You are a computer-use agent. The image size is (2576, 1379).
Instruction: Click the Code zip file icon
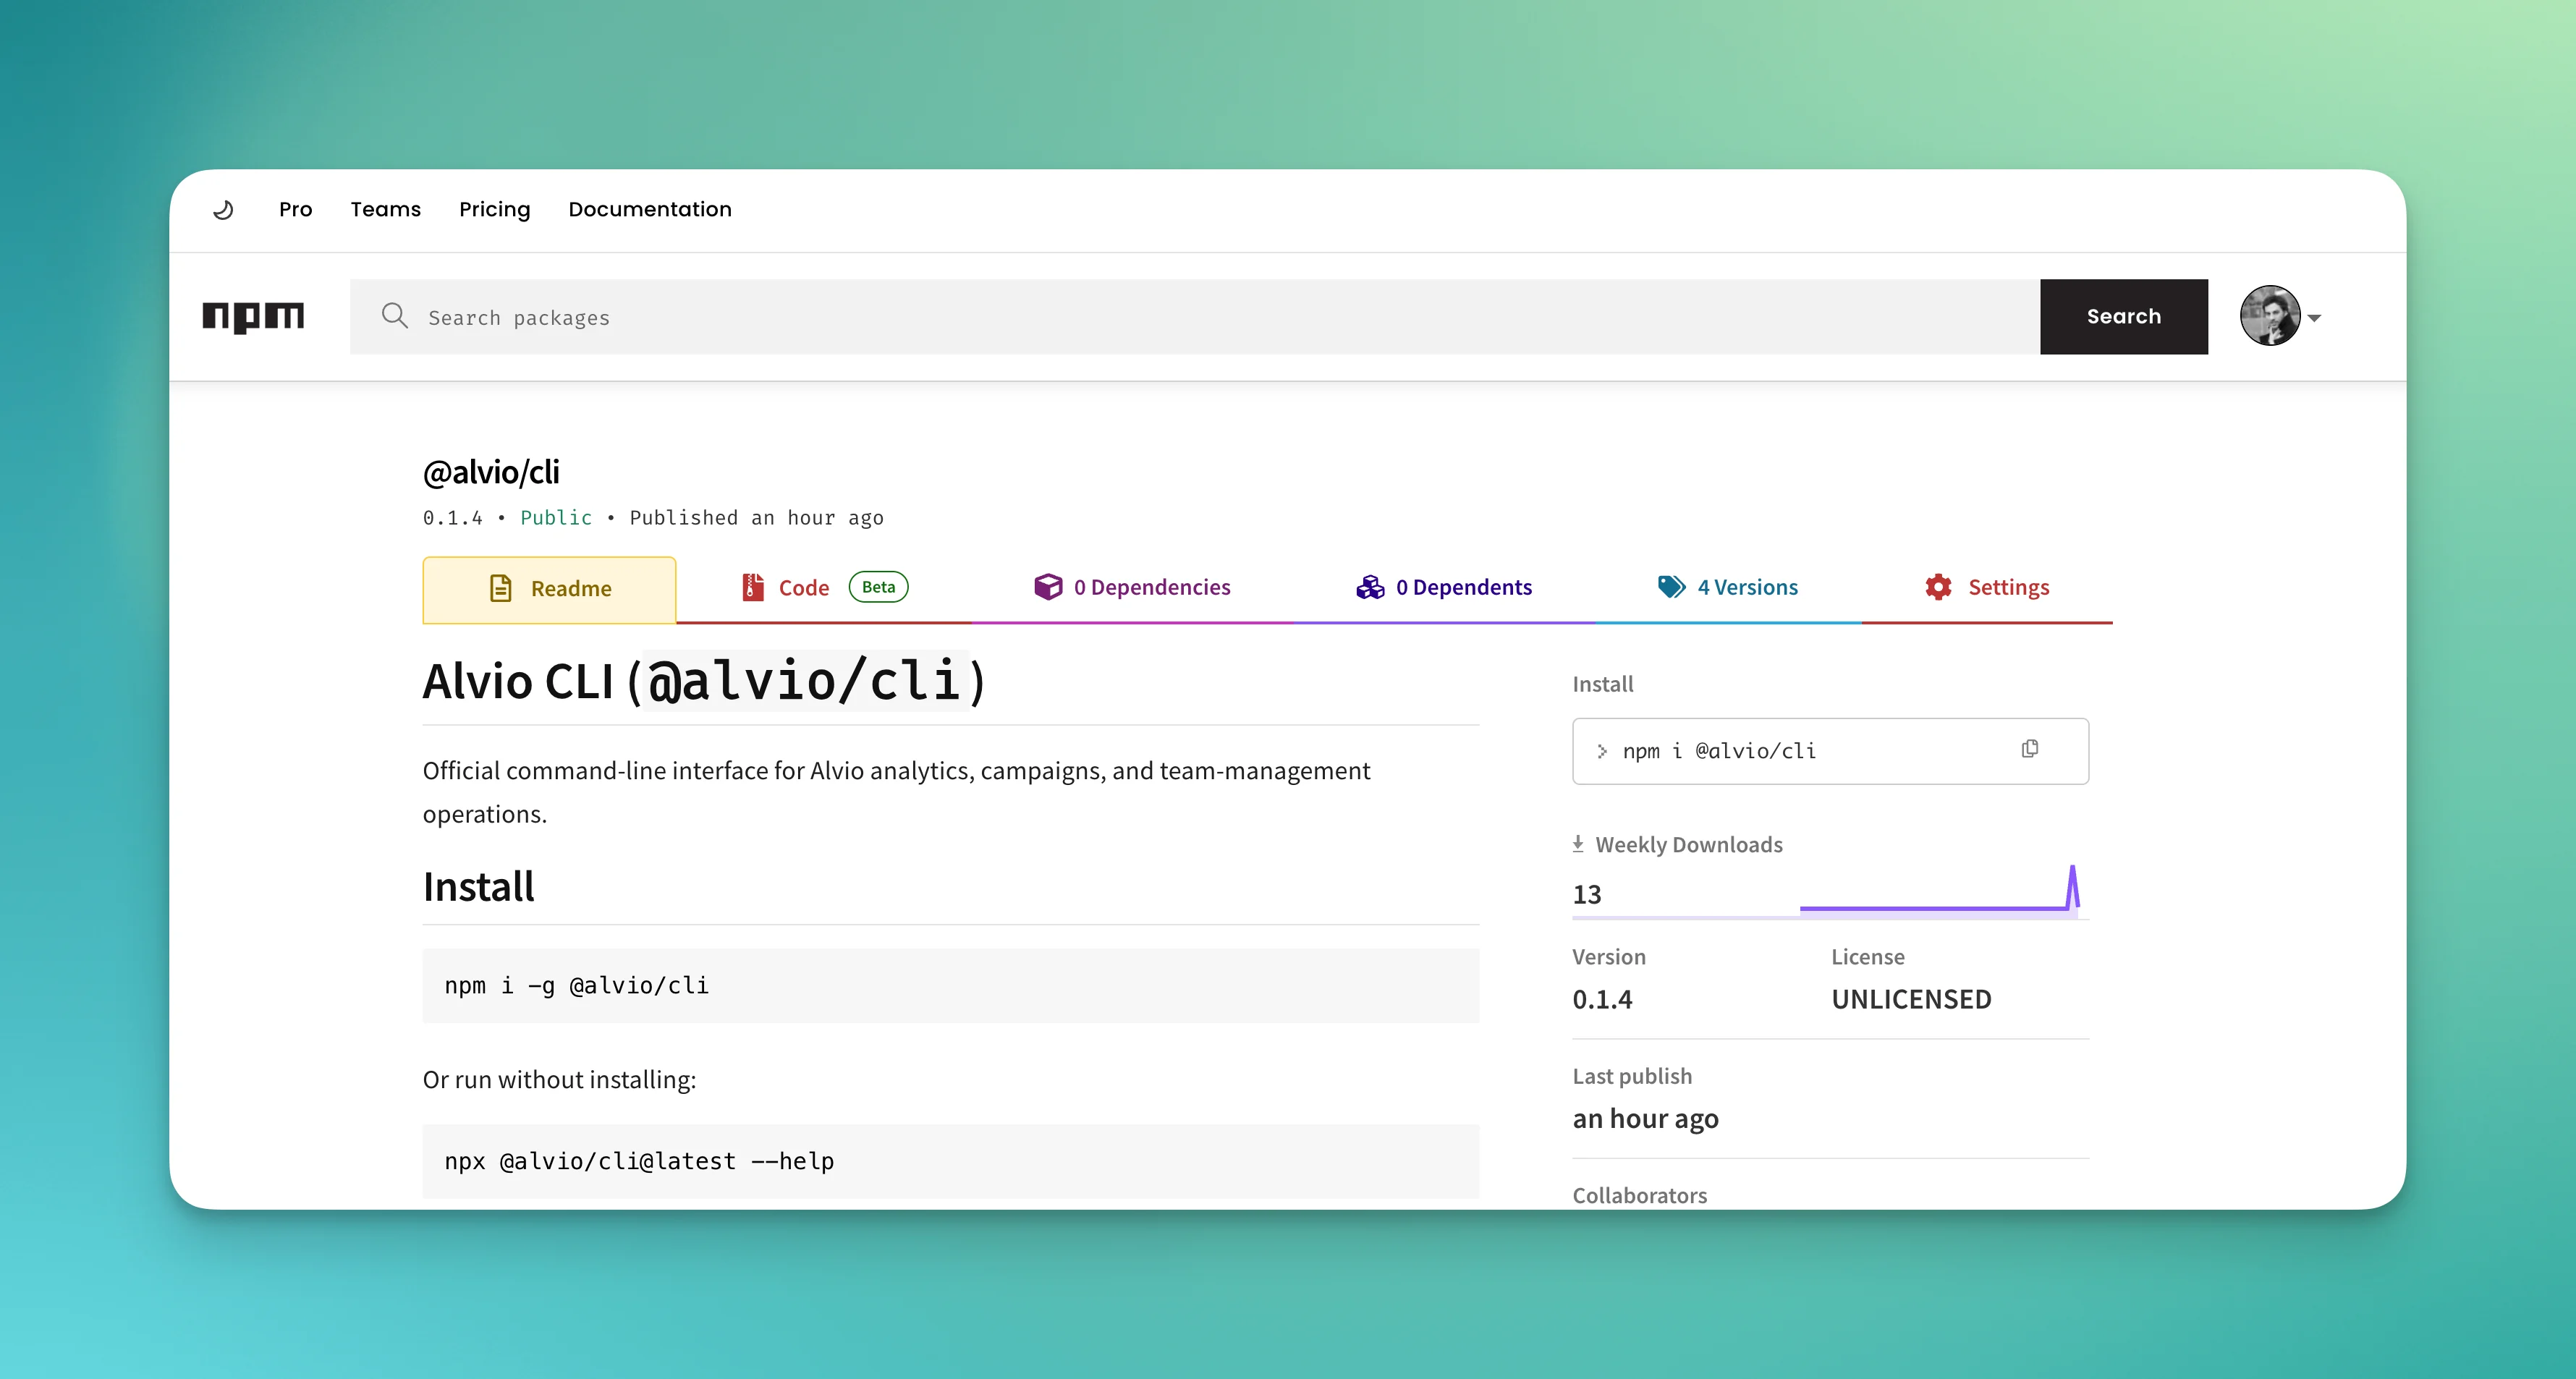[753, 587]
